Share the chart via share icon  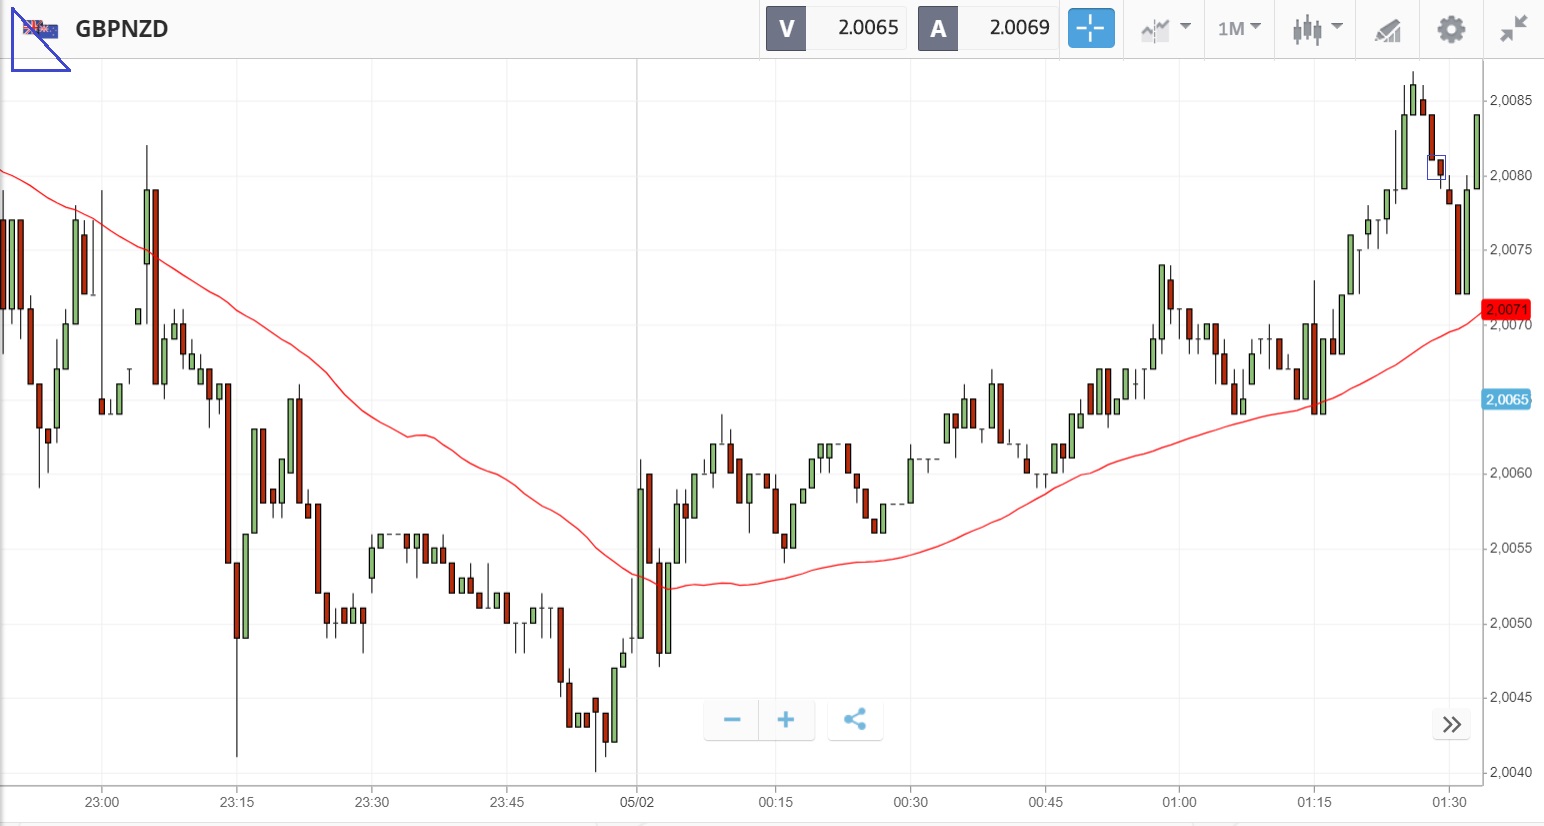click(x=855, y=720)
